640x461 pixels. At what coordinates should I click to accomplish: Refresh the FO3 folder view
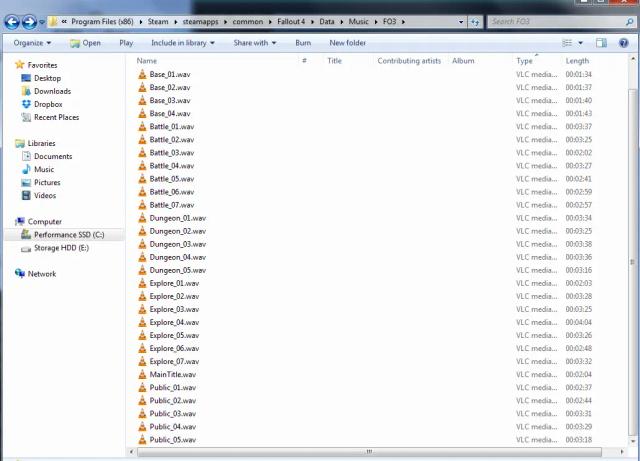(475, 22)
